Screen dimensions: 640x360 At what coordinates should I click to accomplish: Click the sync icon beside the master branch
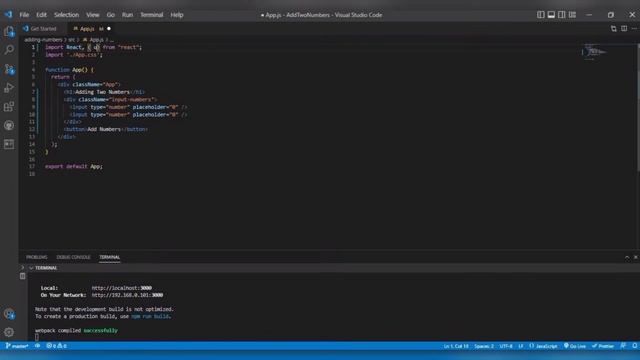click(37, 346)
